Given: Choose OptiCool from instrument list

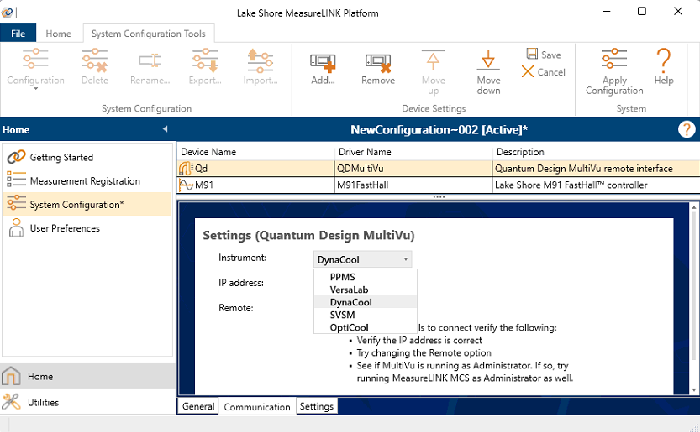Looking at the screenshot, I should (365, 327).
